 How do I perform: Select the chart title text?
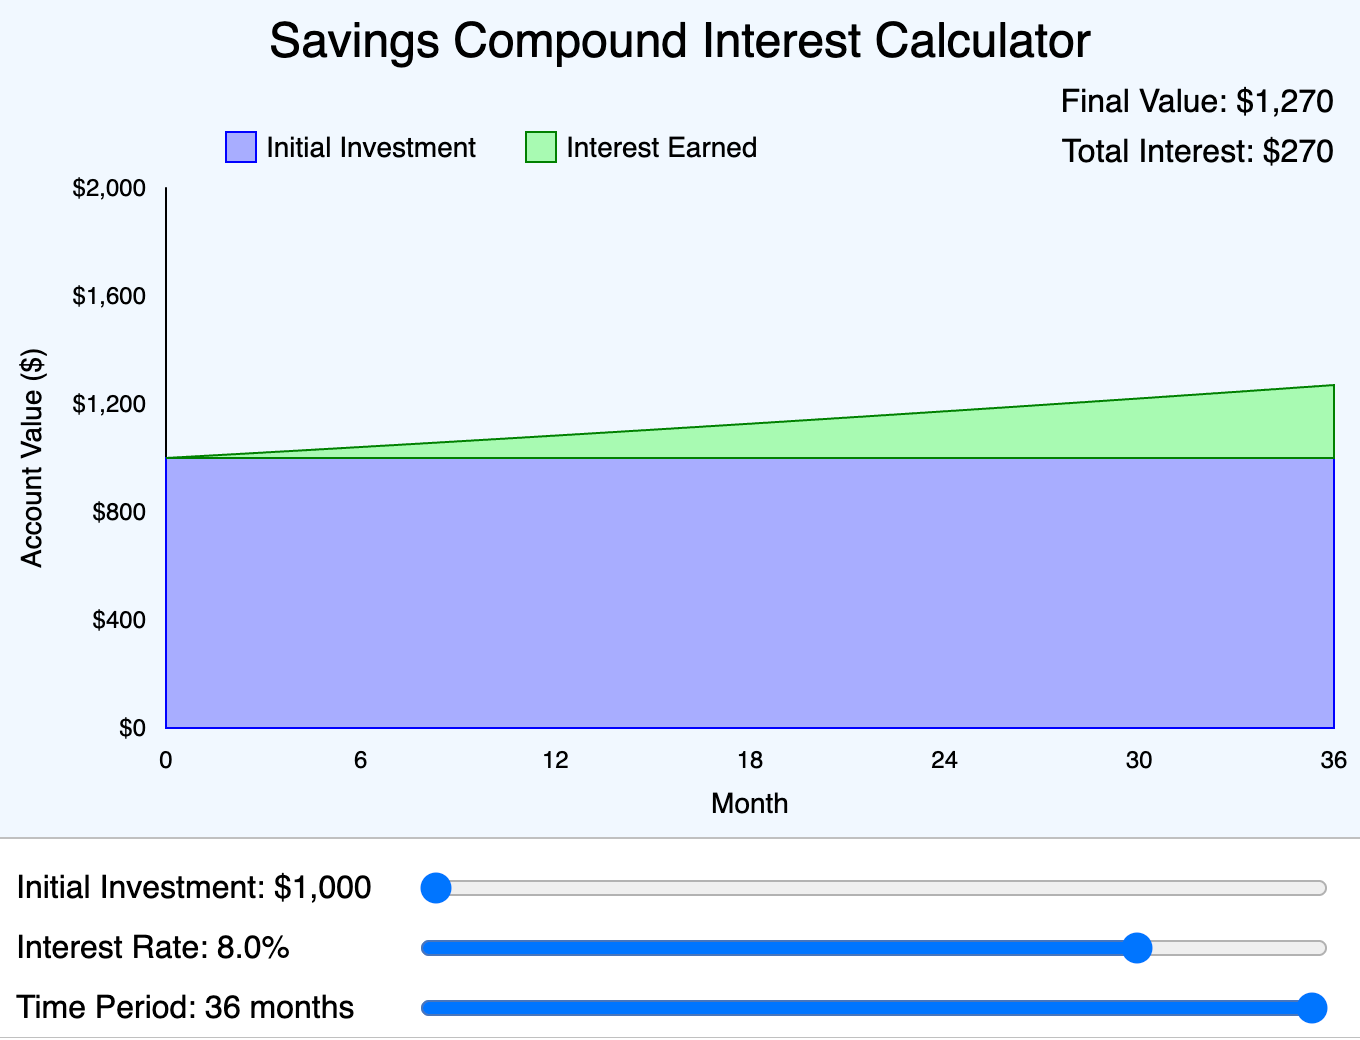(680, 41)
